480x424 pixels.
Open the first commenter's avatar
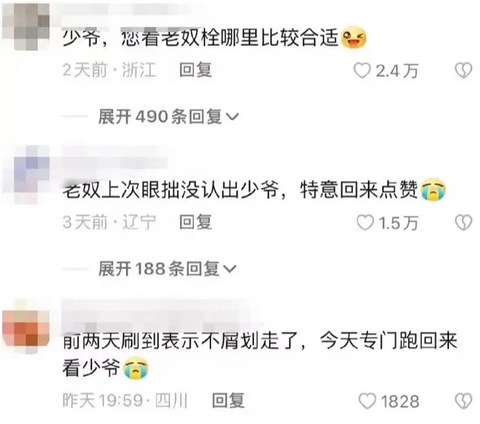pos(26,27)
